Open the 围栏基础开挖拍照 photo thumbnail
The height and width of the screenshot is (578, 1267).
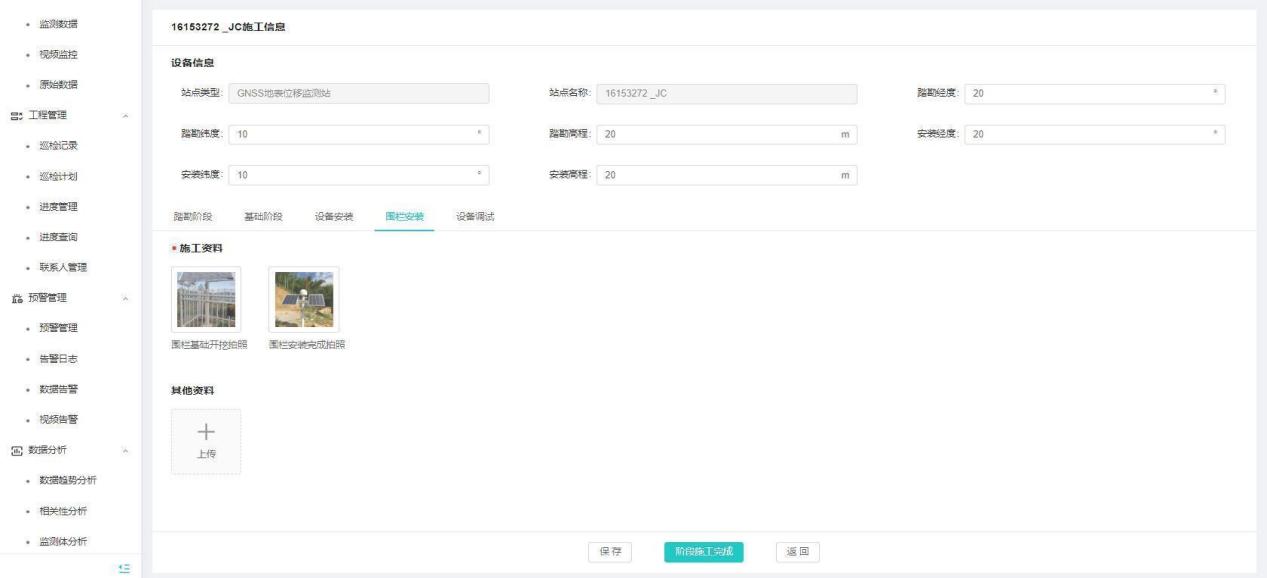[x=206, y=300]
